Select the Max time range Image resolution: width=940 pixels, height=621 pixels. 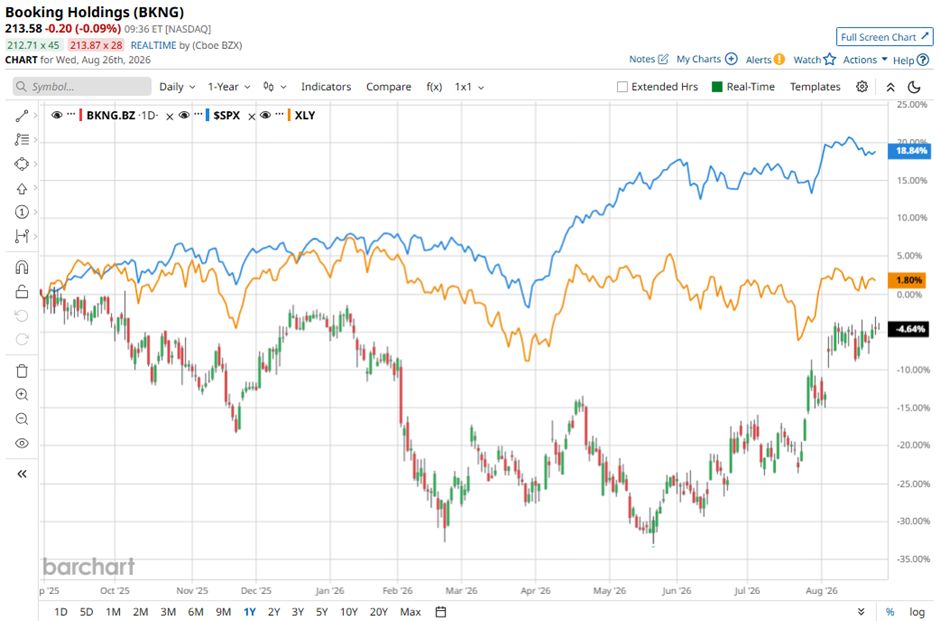click(410, 611)
